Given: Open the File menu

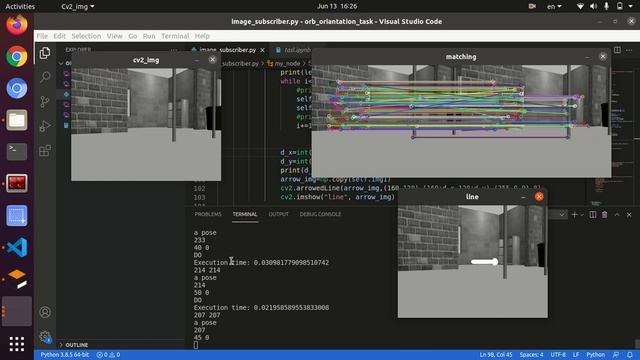Looking at the screenshot, I should pyautogui.click(x=42, y=36).
